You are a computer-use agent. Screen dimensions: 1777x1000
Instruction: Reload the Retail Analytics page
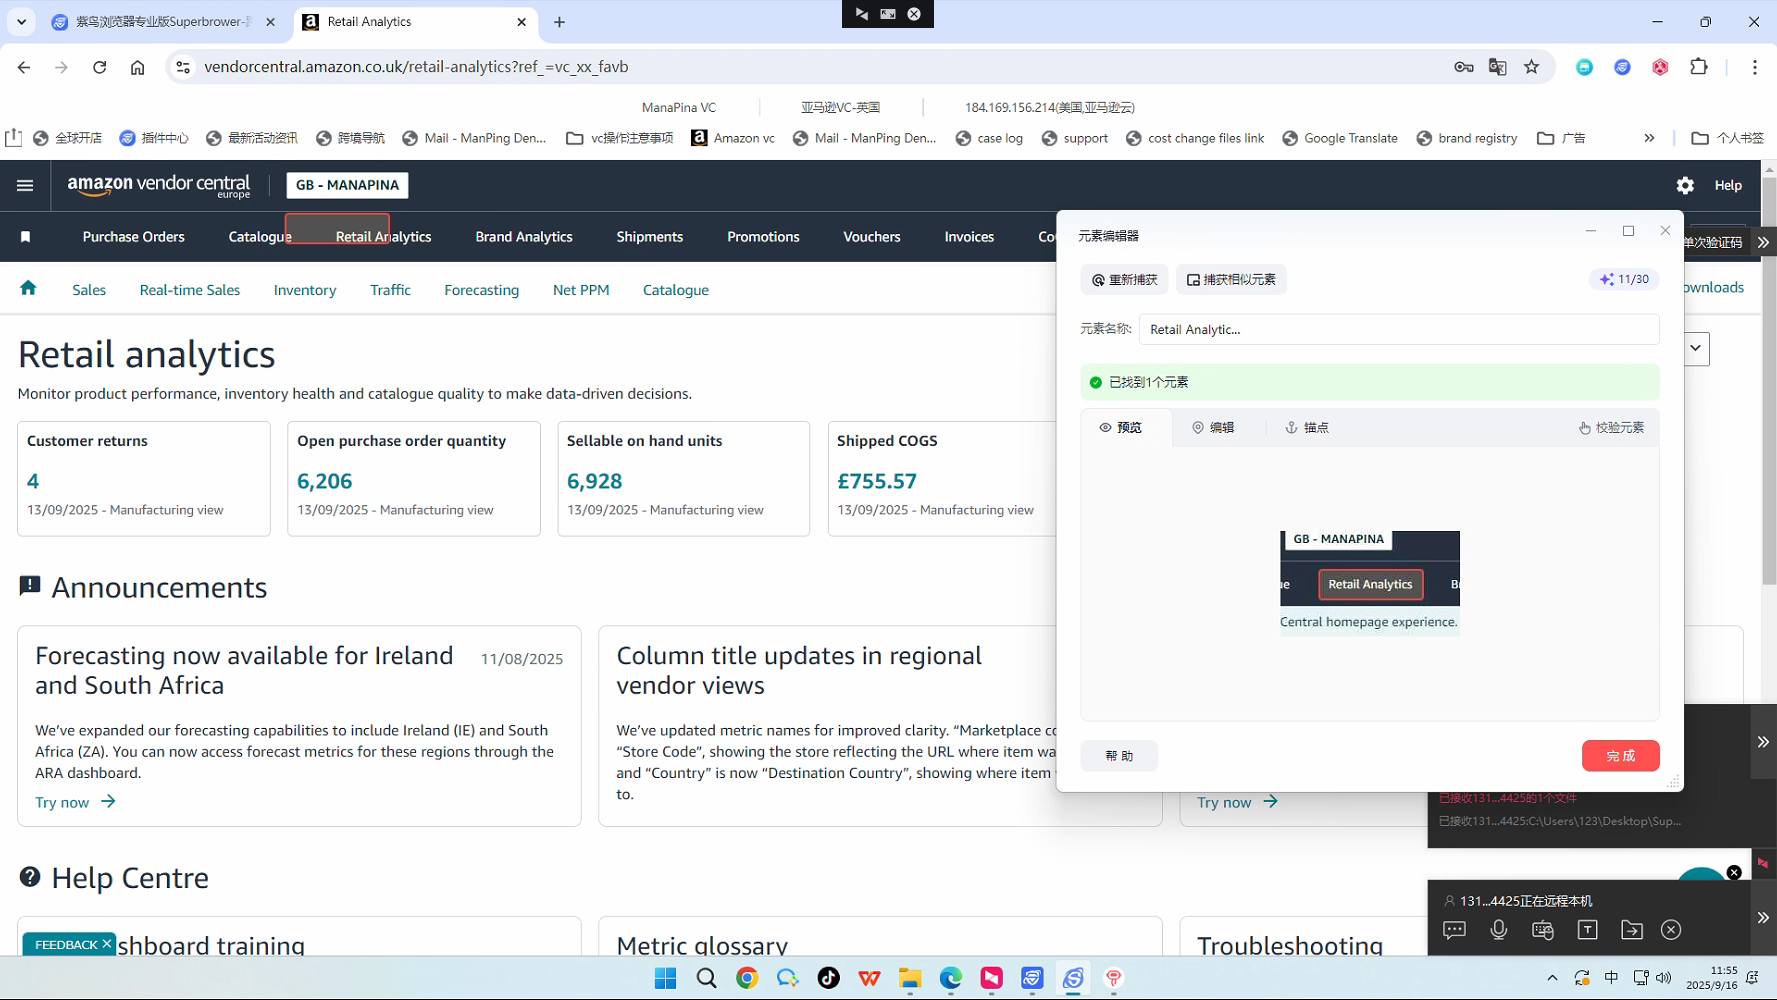click(99, 67)
